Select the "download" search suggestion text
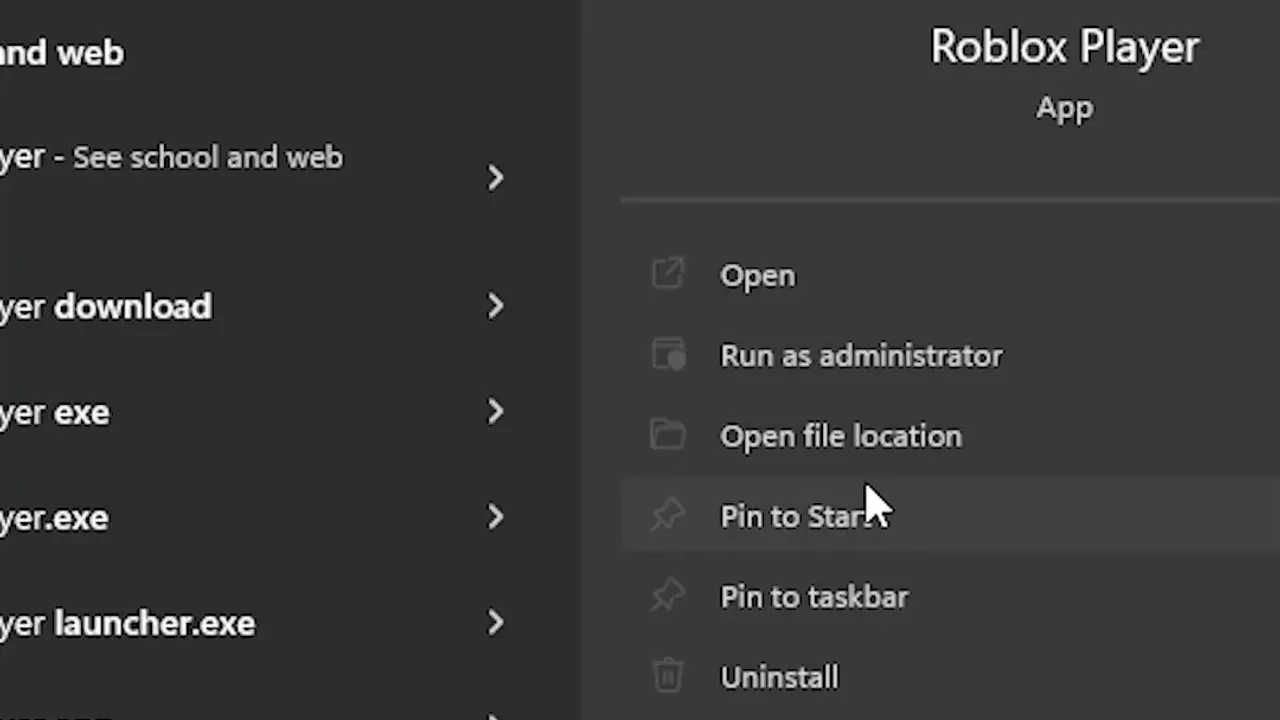This screenshot has width=1280, height=720. 105,306
